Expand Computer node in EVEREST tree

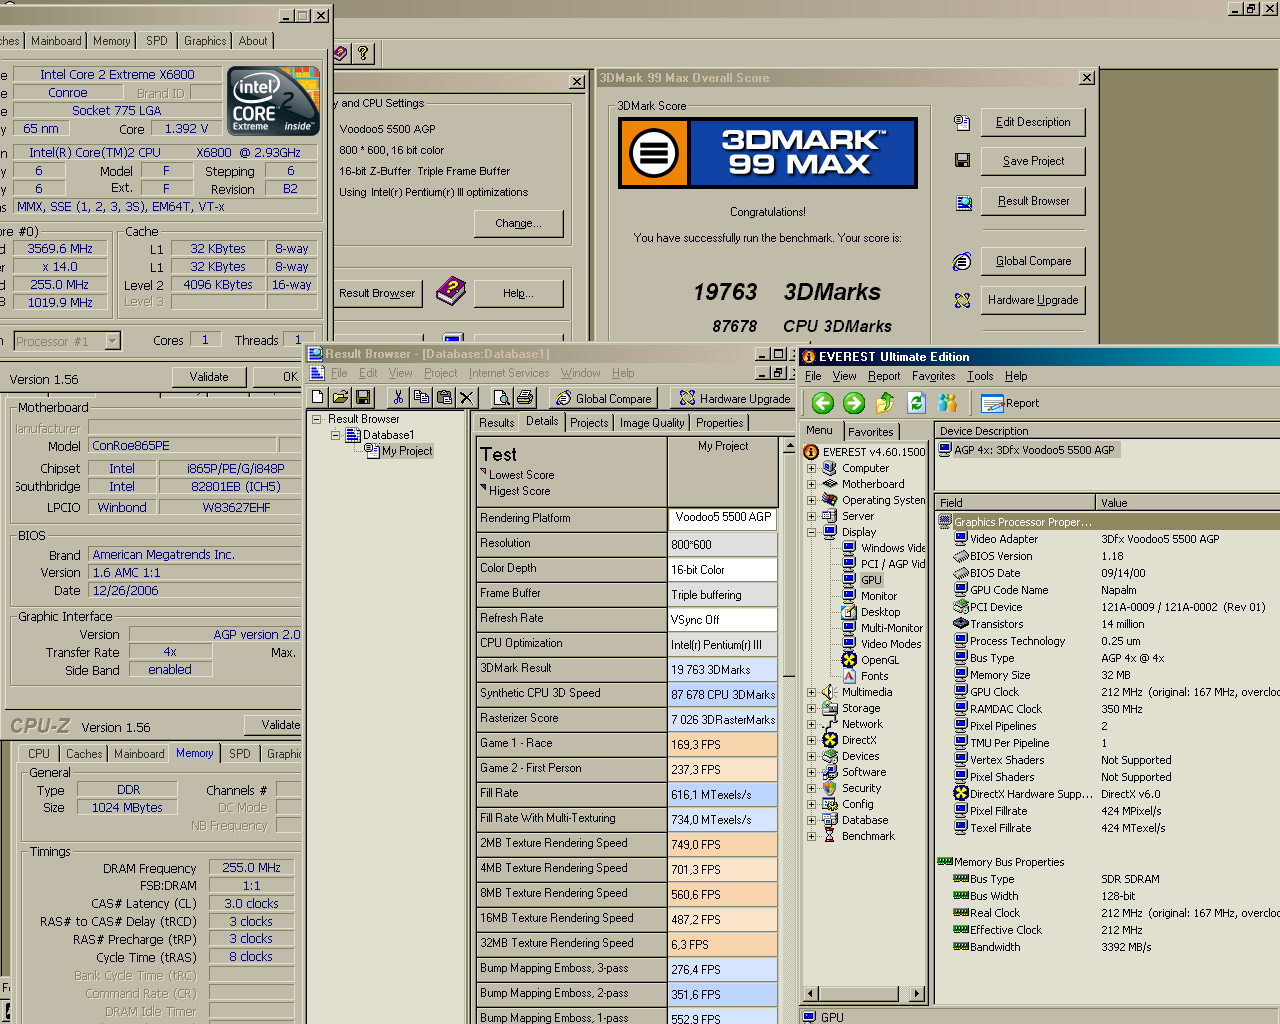(811, 468)
